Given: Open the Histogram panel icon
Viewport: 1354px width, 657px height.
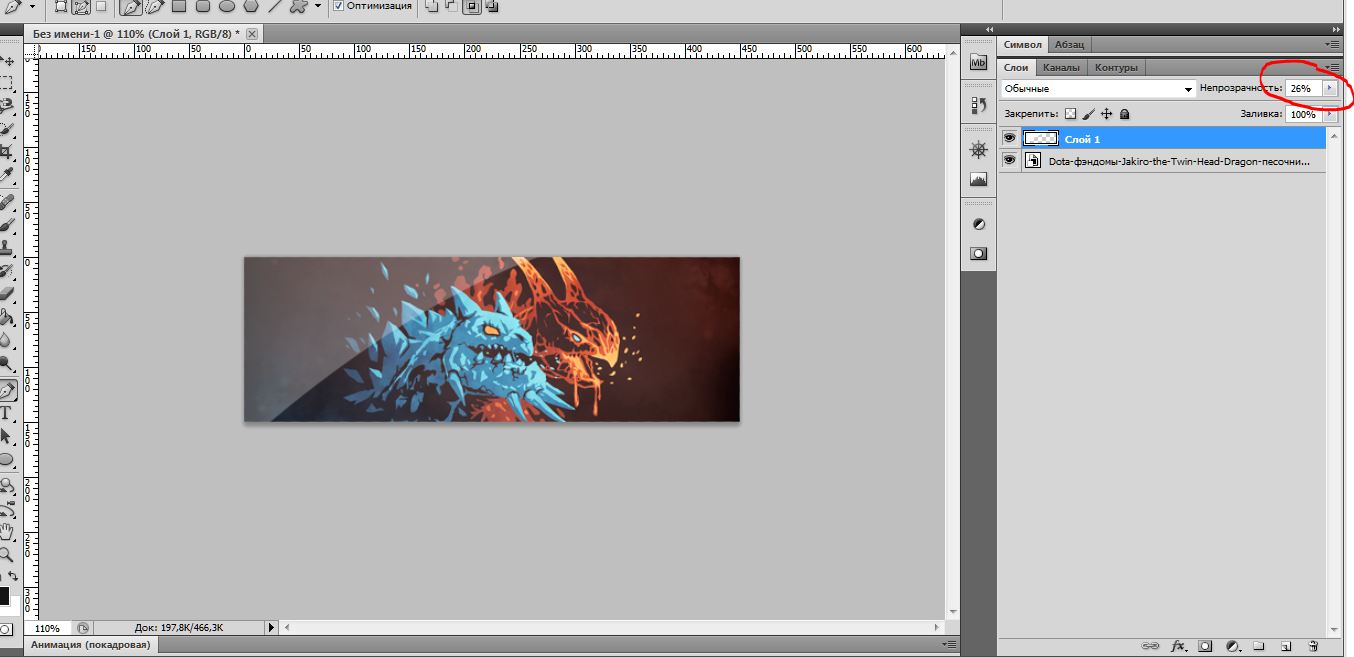Looking at the screenshot, I should tap(979, 180).
